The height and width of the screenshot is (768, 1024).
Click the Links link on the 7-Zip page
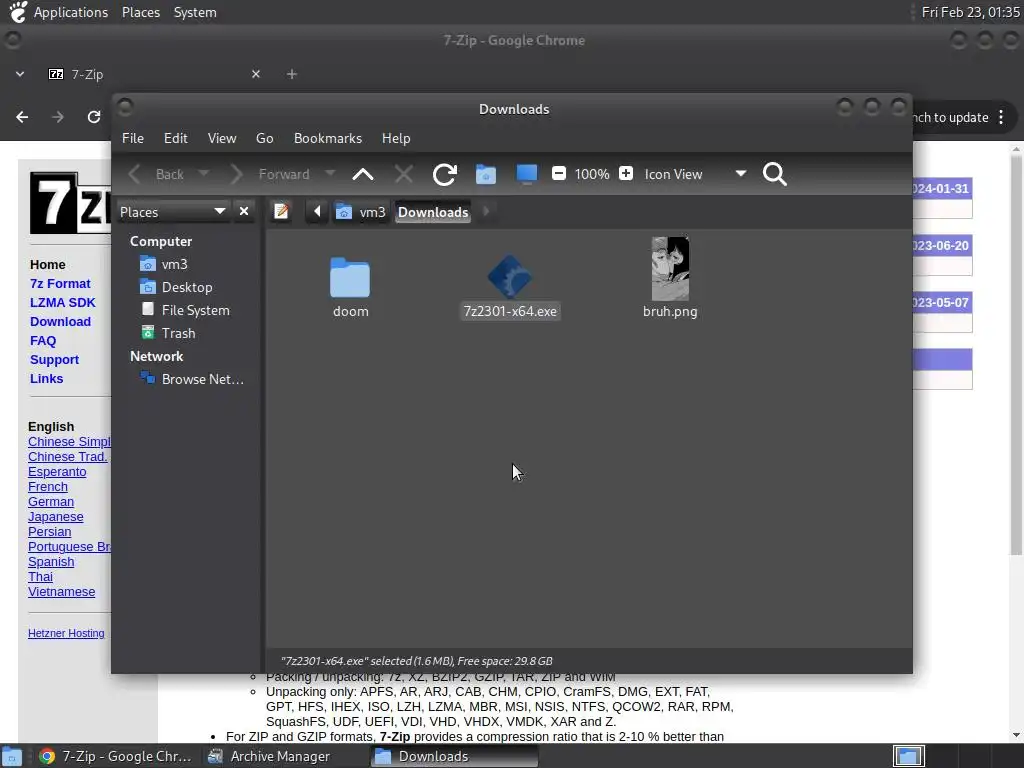[x=46, y=378]
